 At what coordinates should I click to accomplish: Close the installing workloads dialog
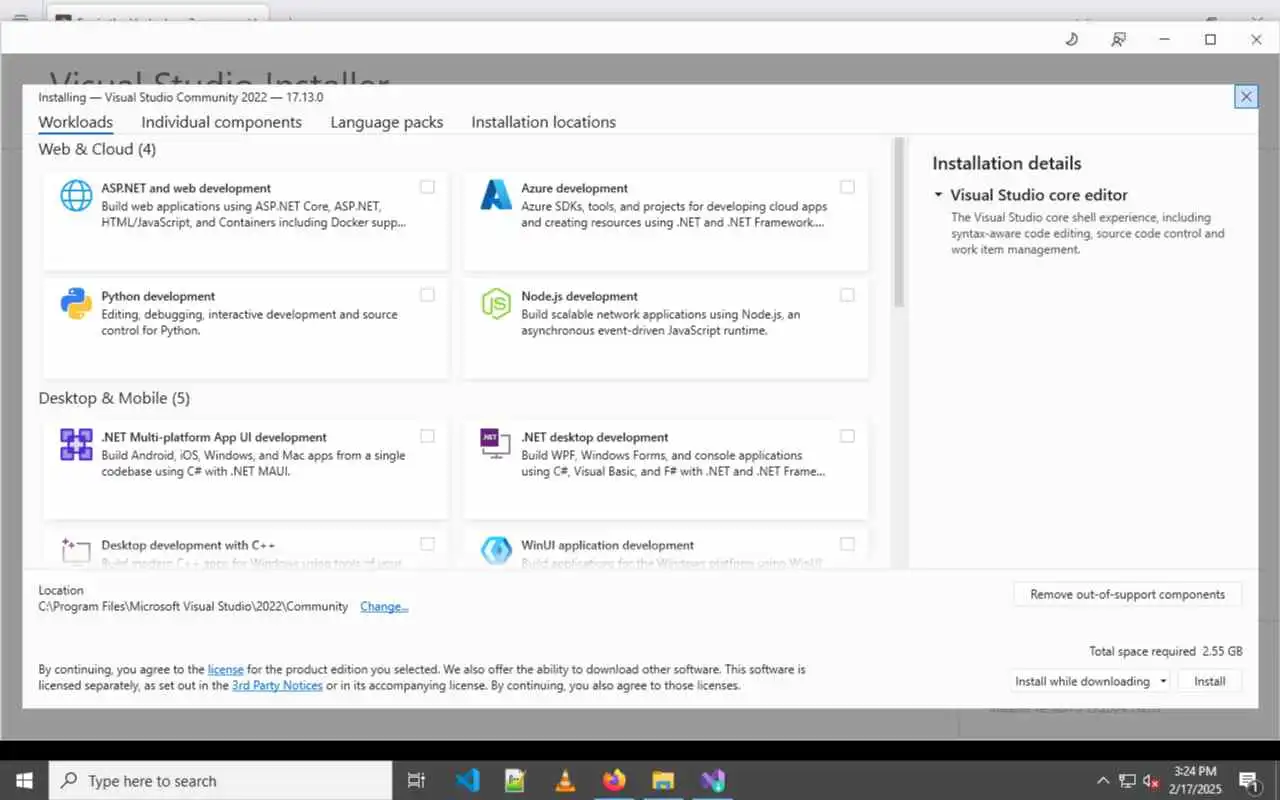[1246, 97]
